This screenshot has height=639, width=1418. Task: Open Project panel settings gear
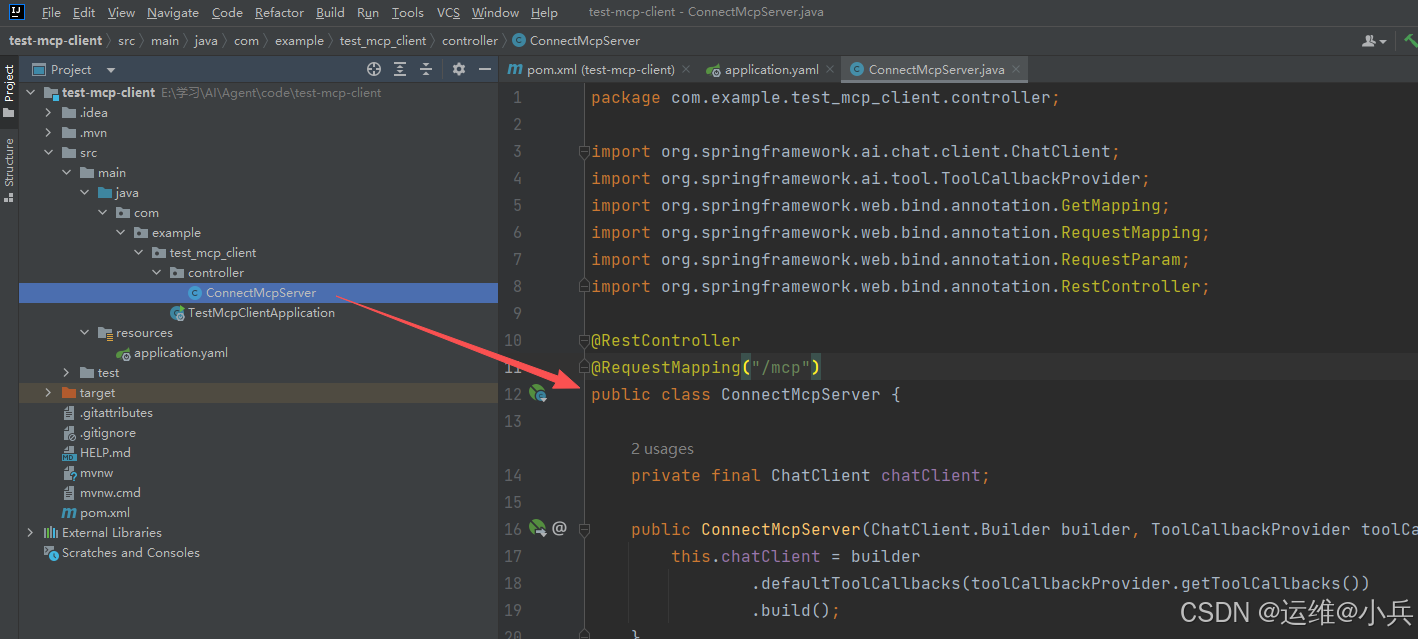click(459, 69)
